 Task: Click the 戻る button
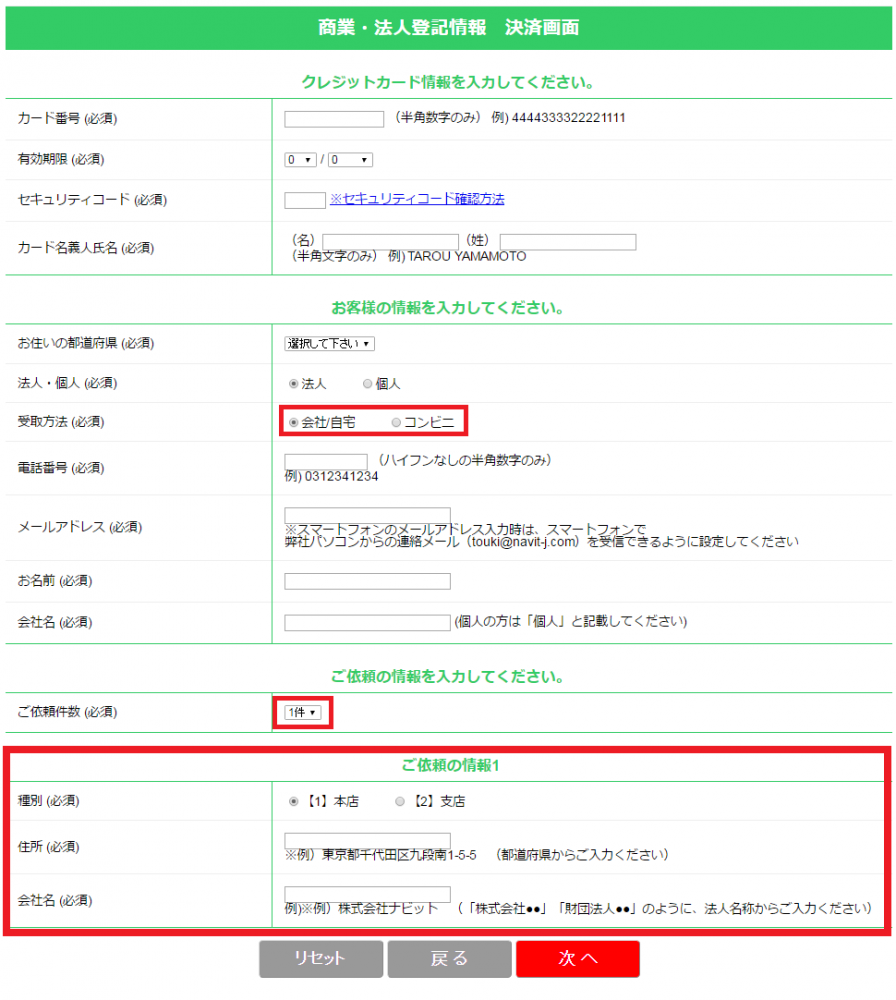[x=450, y=959]
